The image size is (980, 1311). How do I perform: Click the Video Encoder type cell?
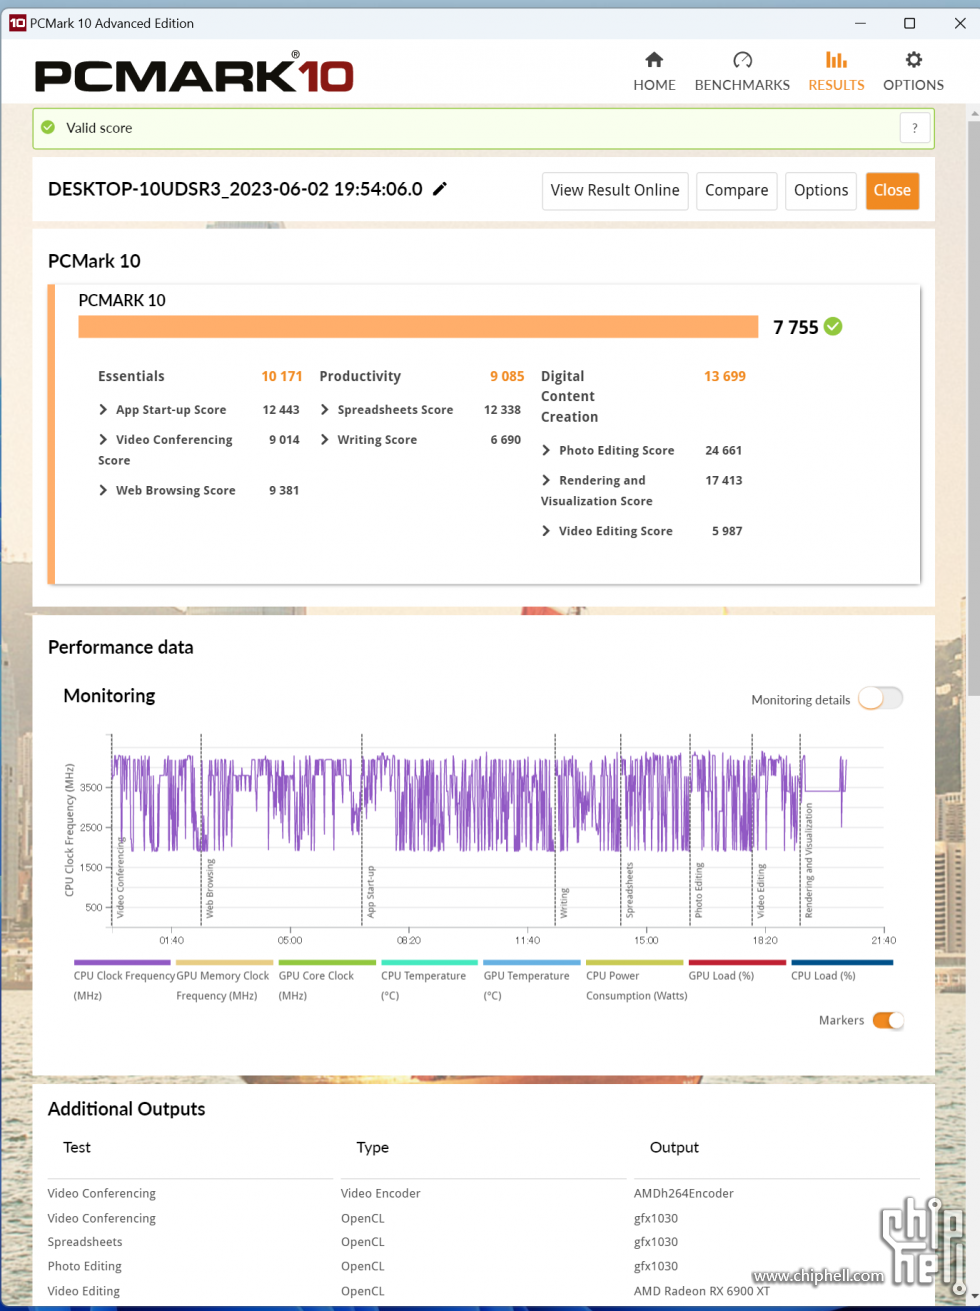coord(381,1193)
